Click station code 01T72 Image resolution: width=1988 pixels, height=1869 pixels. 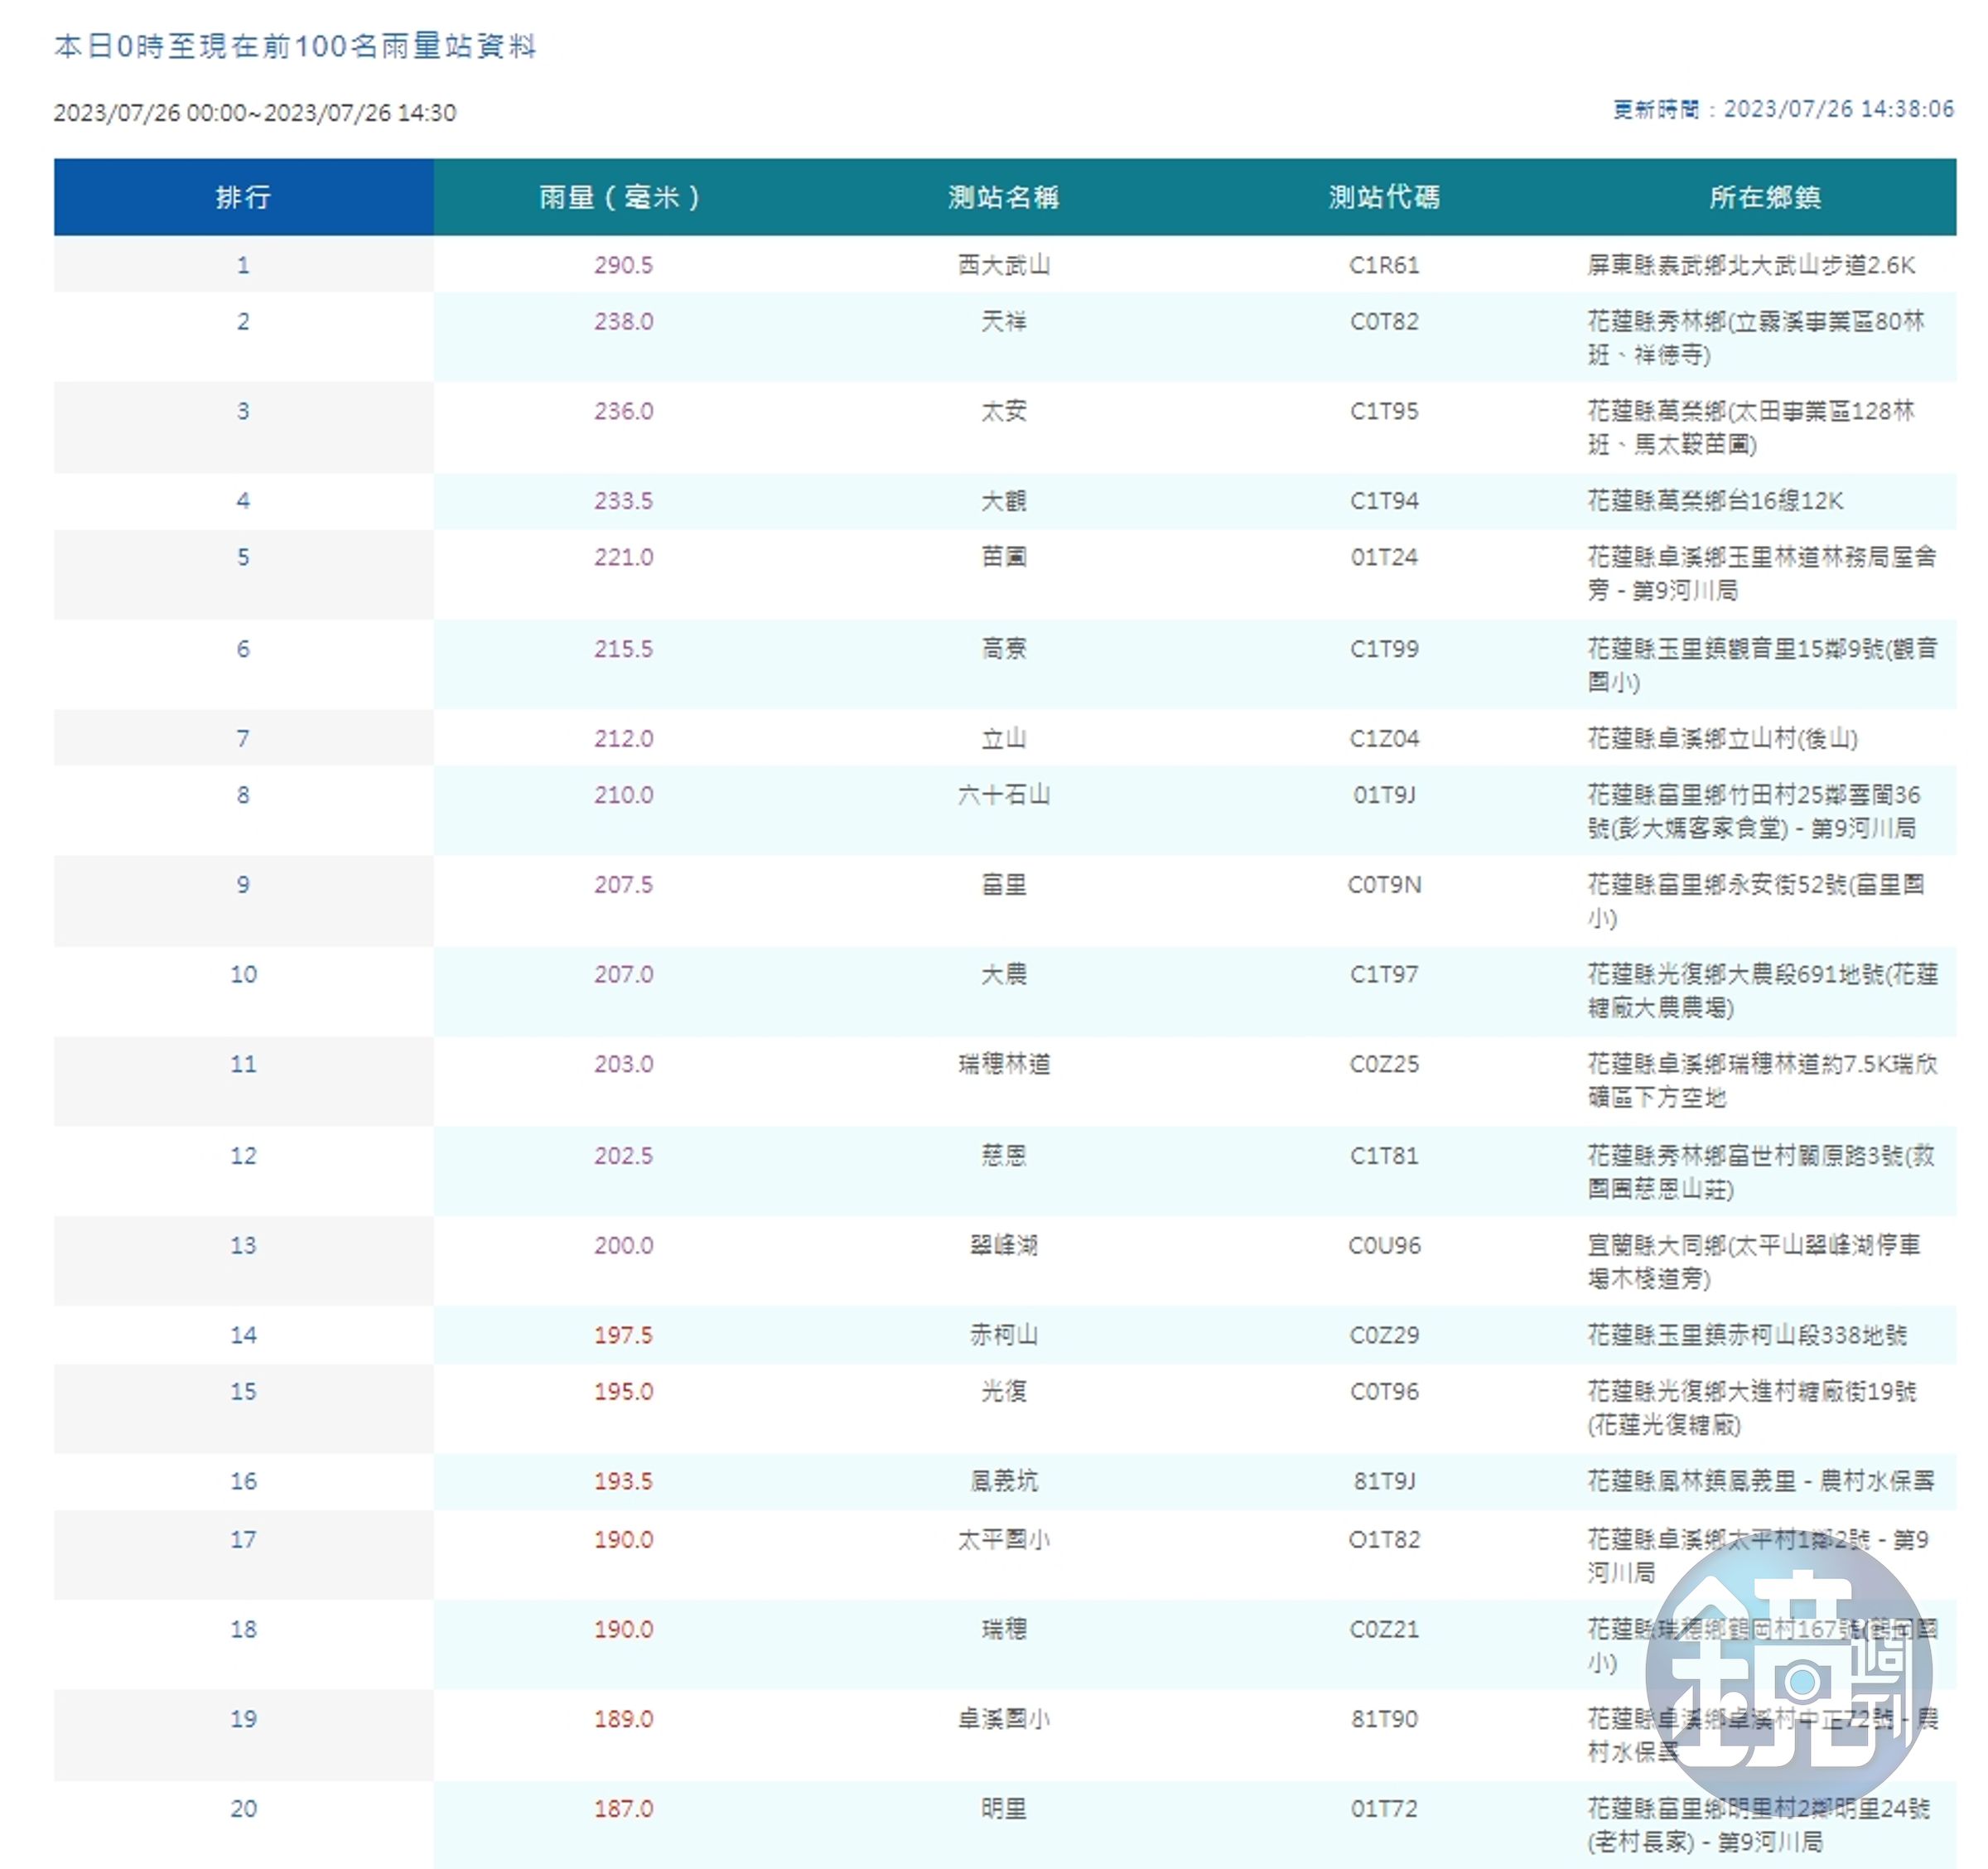(1384, 1809)
